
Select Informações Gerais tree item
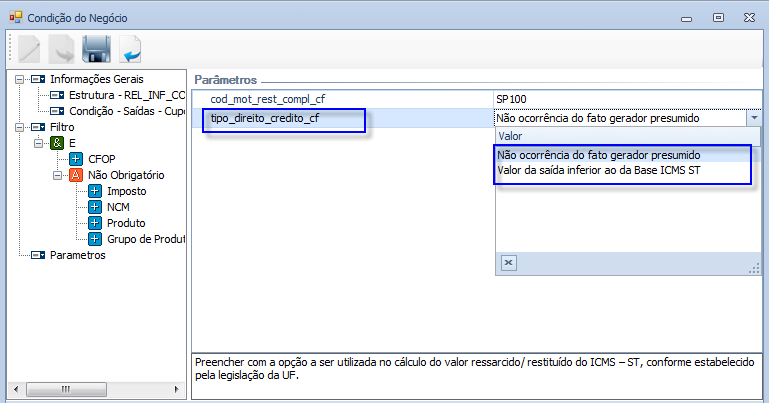pos(97,79)
